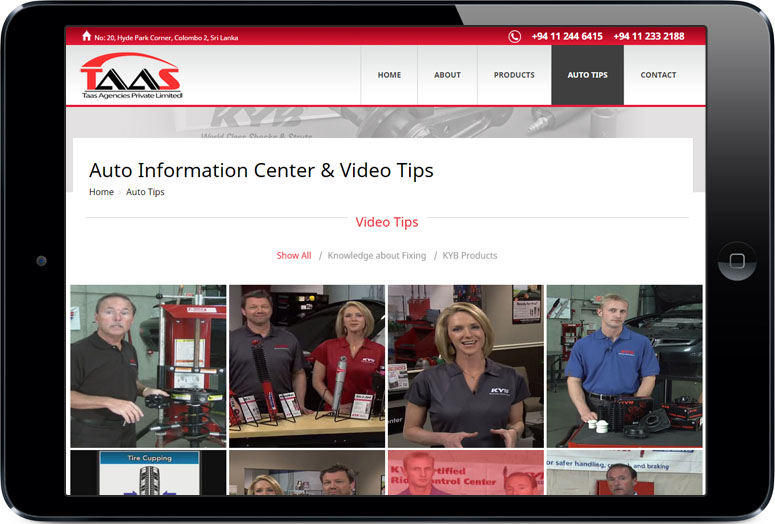The image size is (775, 524).
Task: Click the phone icon in header
Action: (x=515, y=37)
